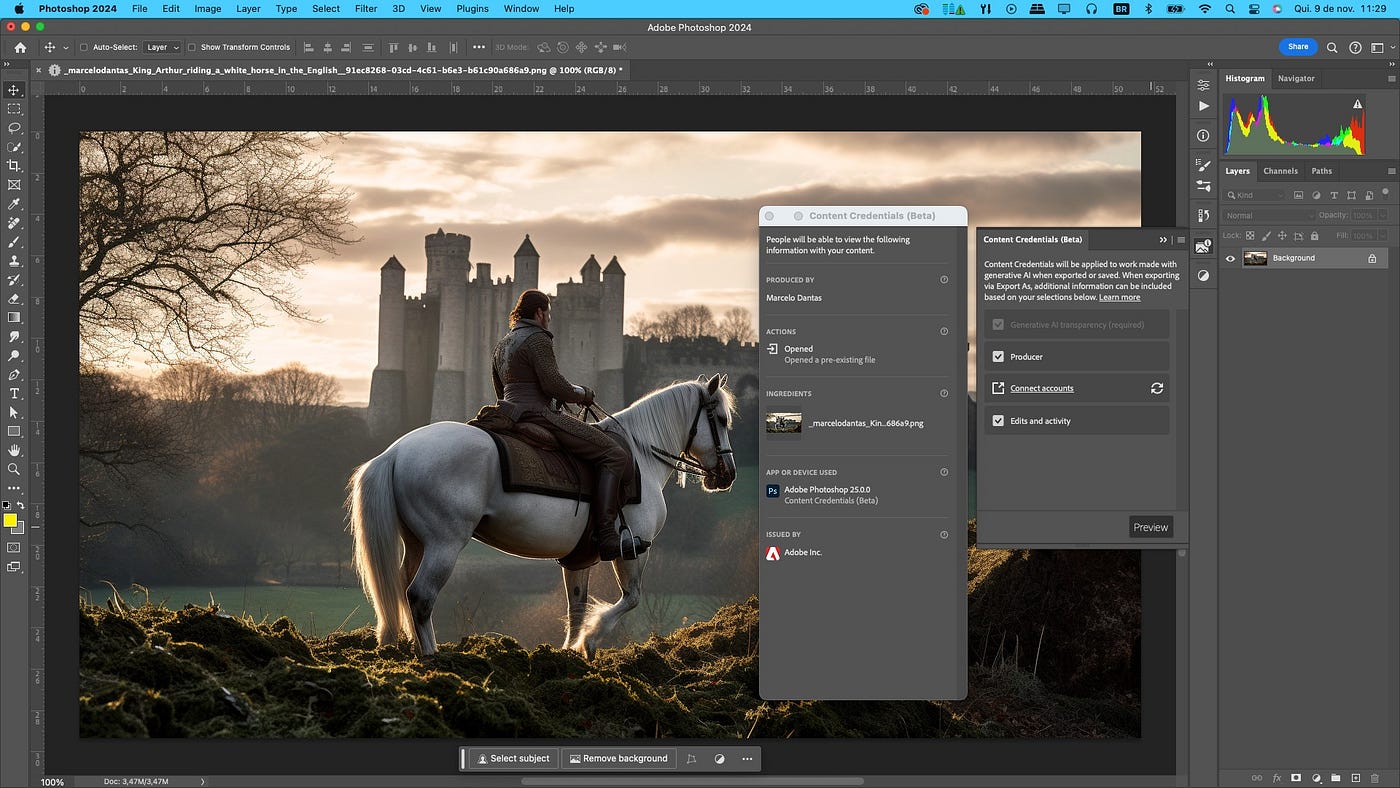Open the Plugins menu
This screenshot has height=788, width=1400.
[x=472, y=8]
